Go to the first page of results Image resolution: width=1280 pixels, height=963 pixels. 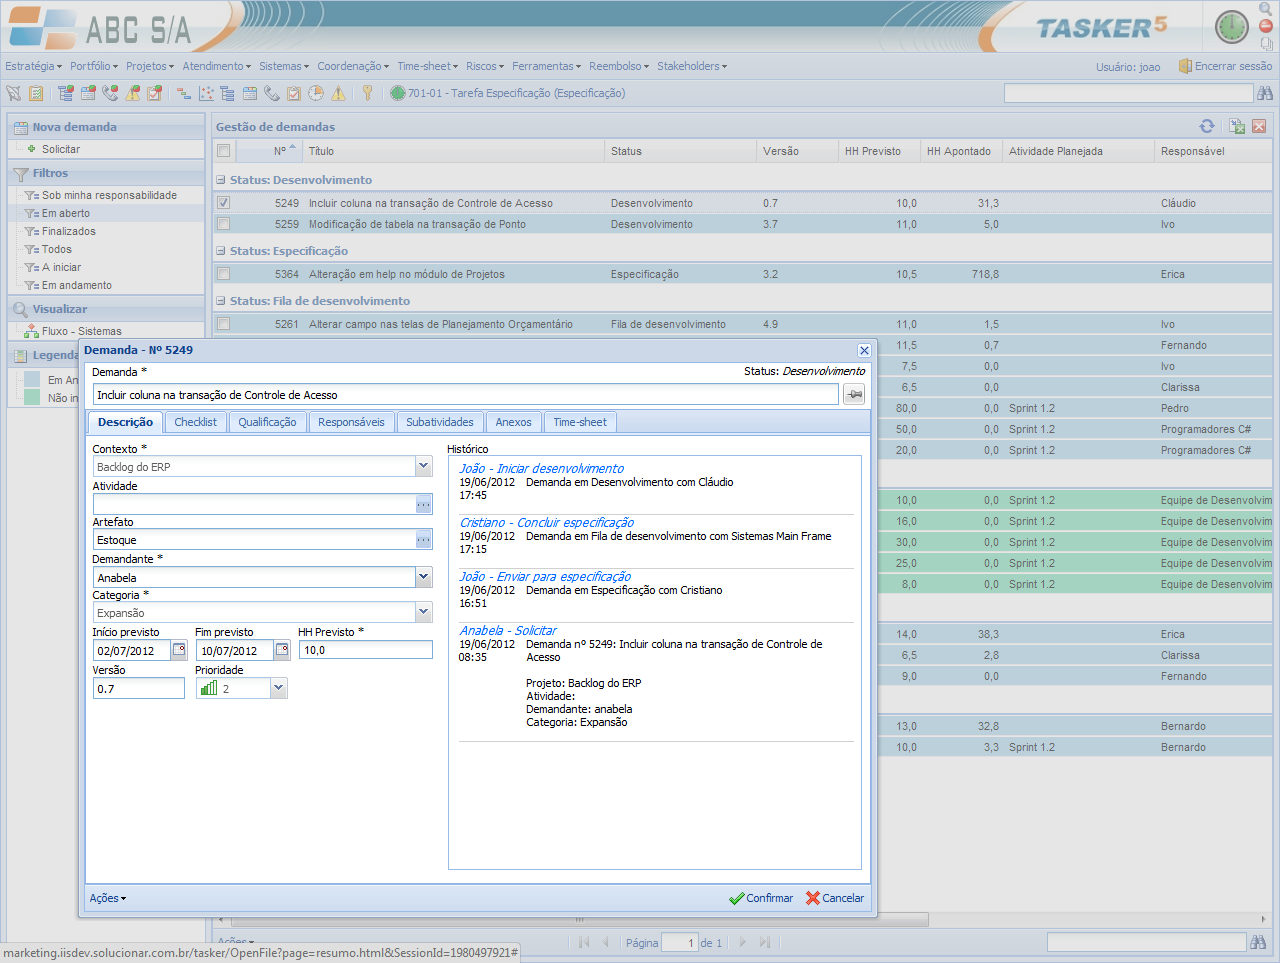tap(584, 942)
